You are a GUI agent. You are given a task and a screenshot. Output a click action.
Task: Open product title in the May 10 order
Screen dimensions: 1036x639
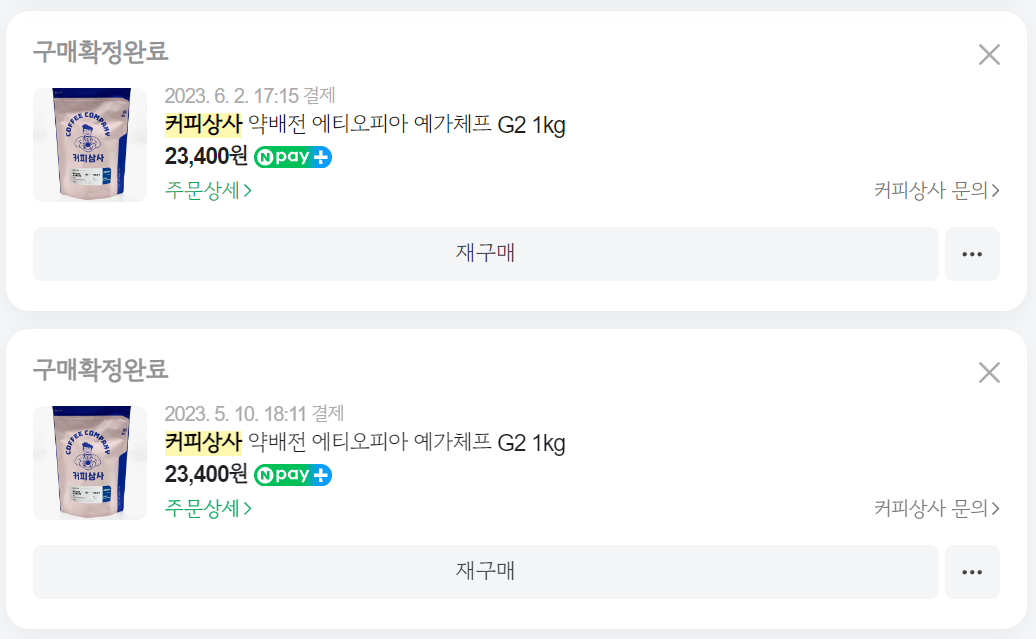365,442
